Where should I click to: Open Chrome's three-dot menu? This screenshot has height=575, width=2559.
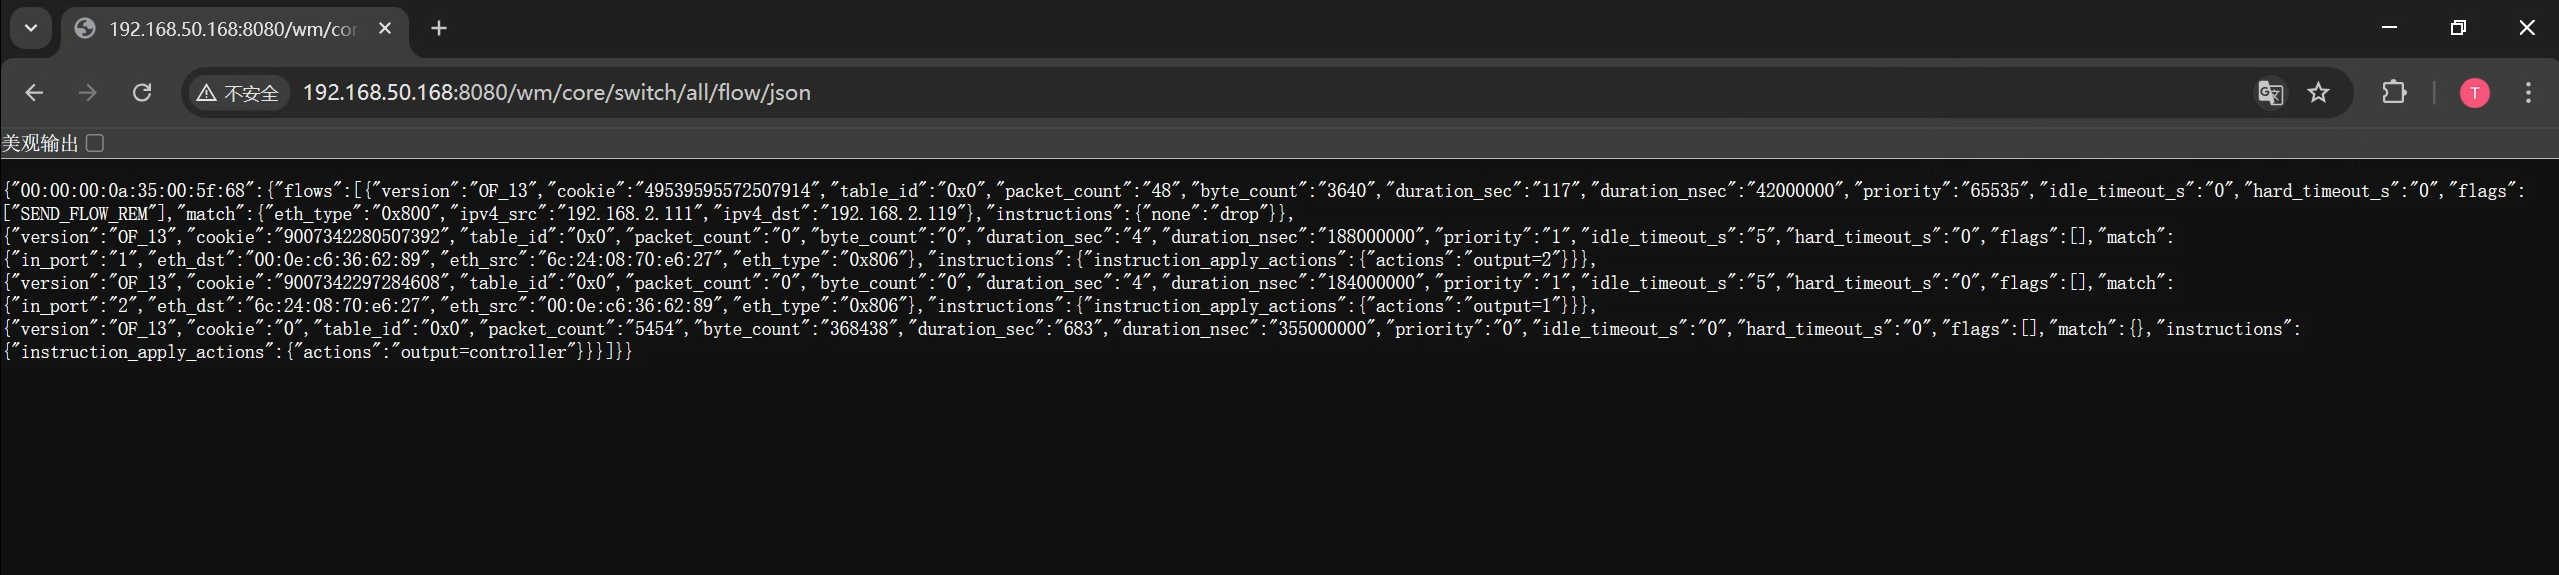(2528, 93)
